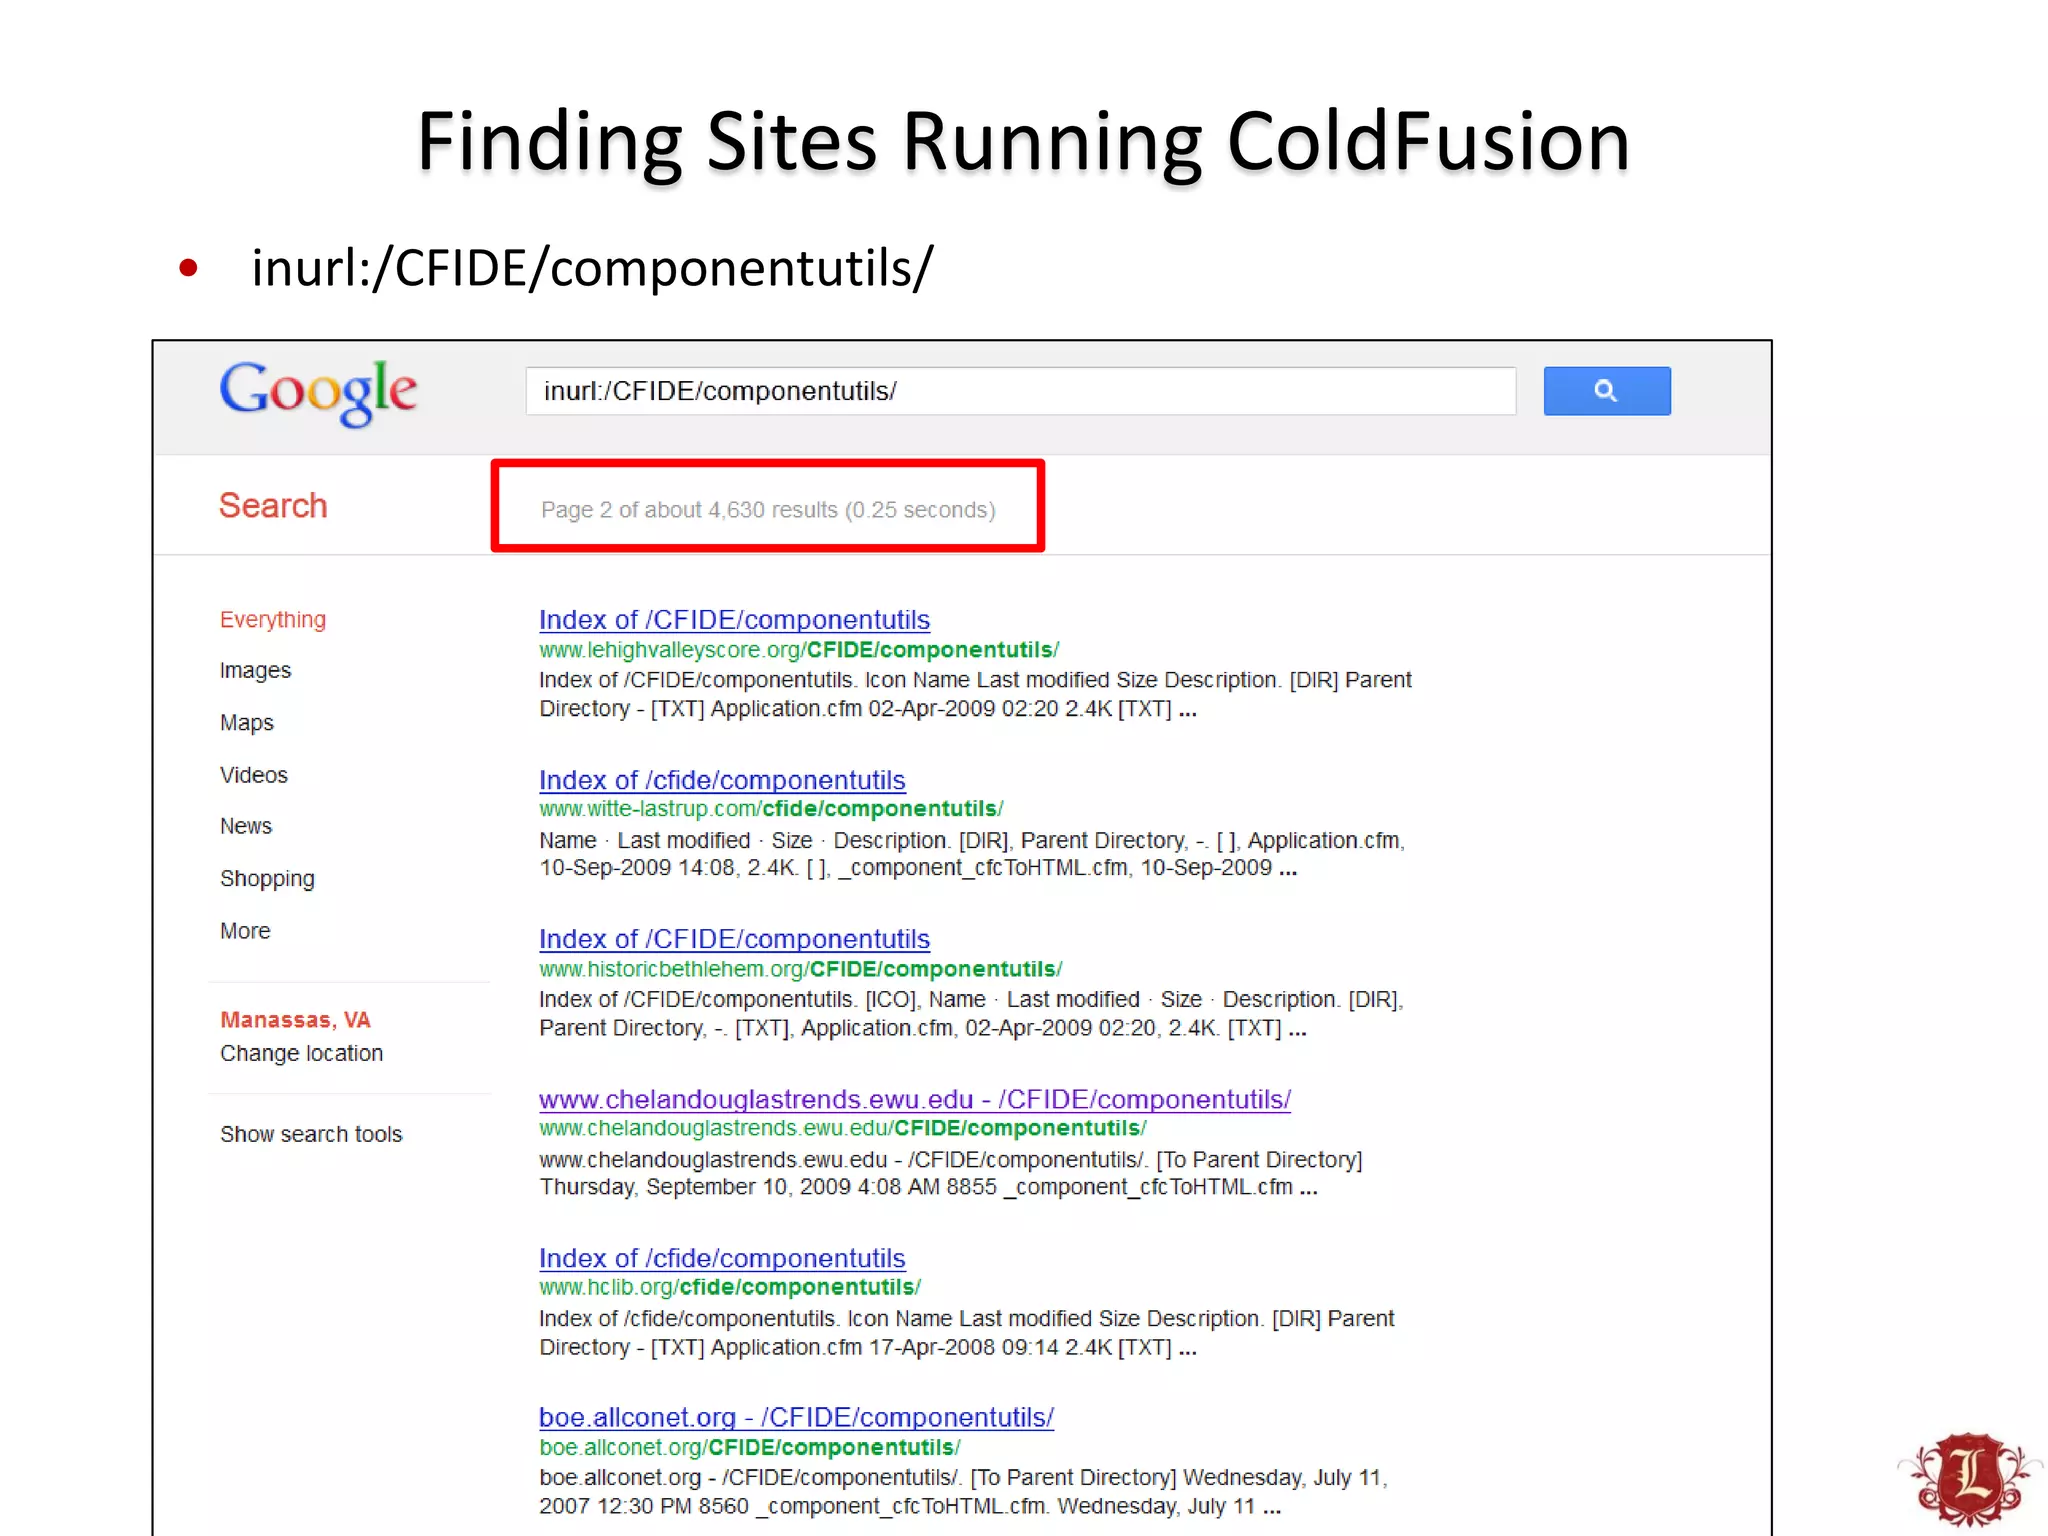Image resolution: width=2048 pixels, height=1536 pixels.
Task: Switch to Maps results
Action: coord(246,723)
